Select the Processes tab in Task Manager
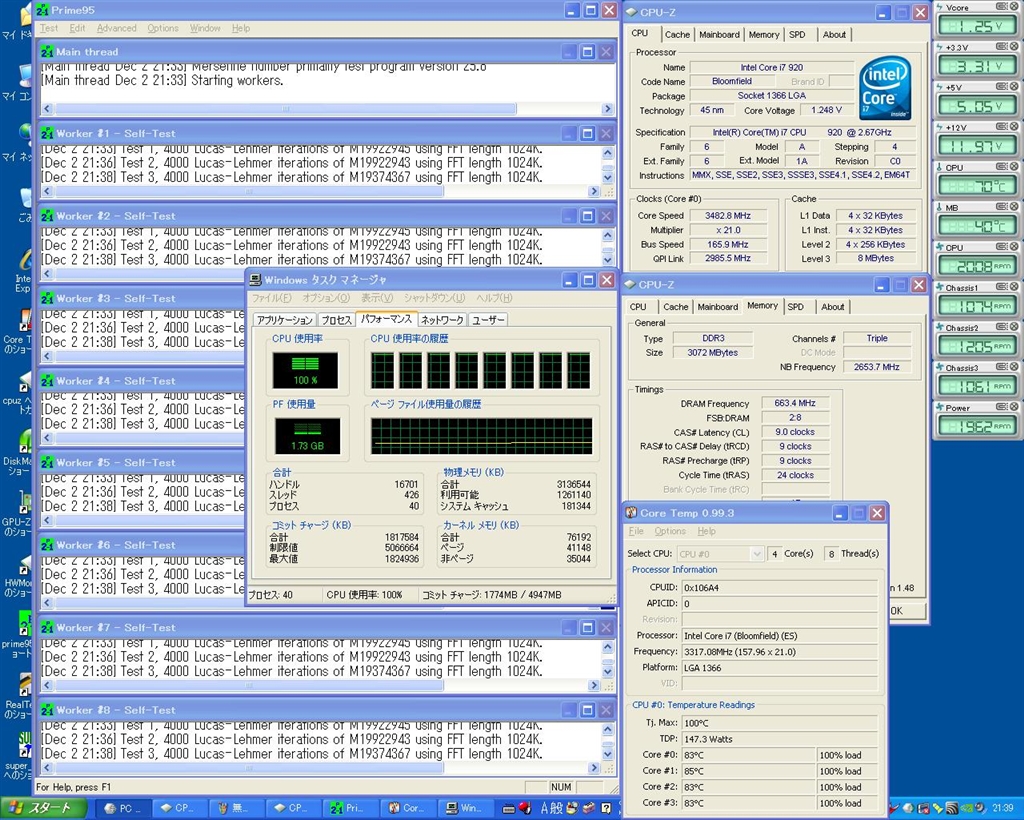 click(x=336, y=320)
